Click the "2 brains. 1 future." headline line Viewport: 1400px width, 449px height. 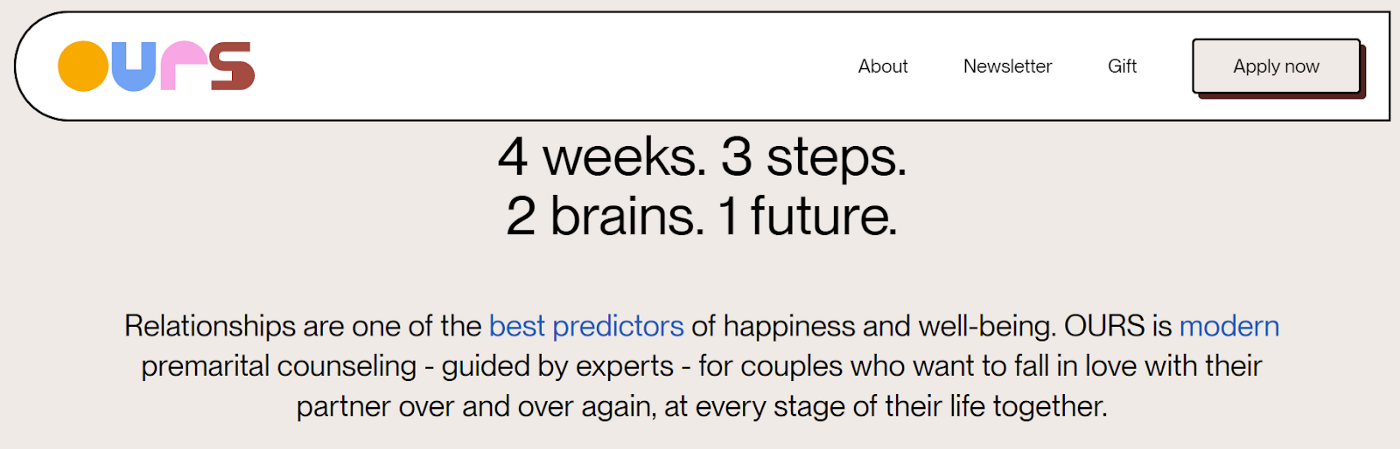[x=702, y=217]
